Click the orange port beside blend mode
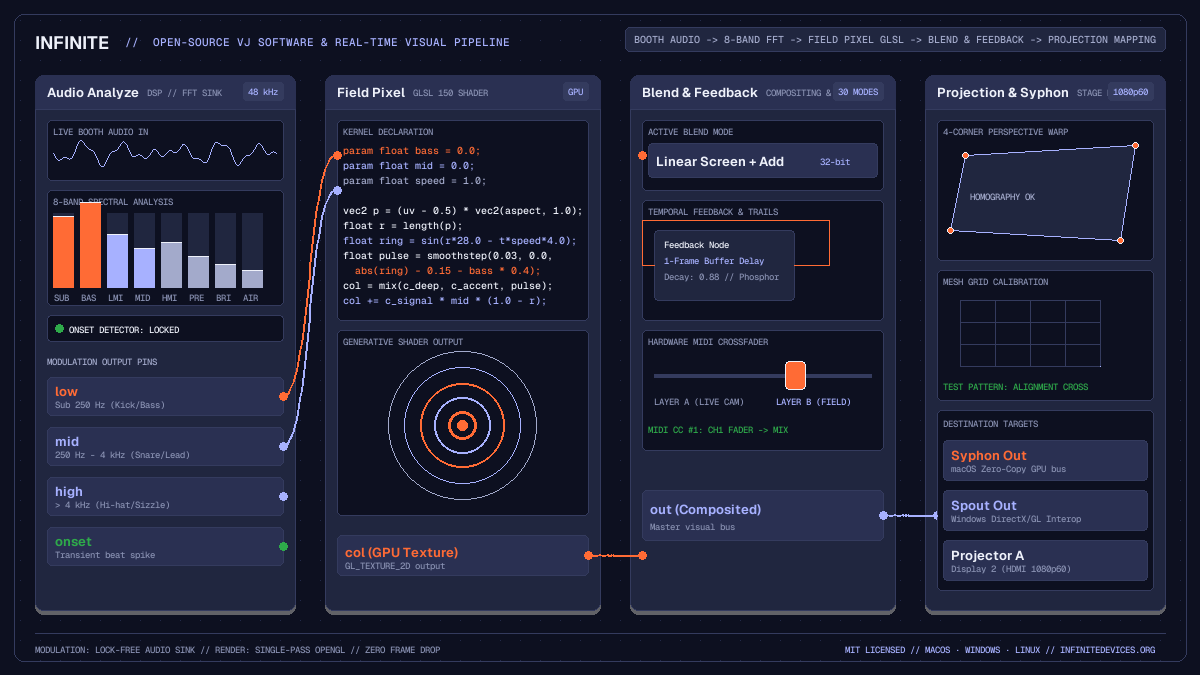 (x=642, y=155)
